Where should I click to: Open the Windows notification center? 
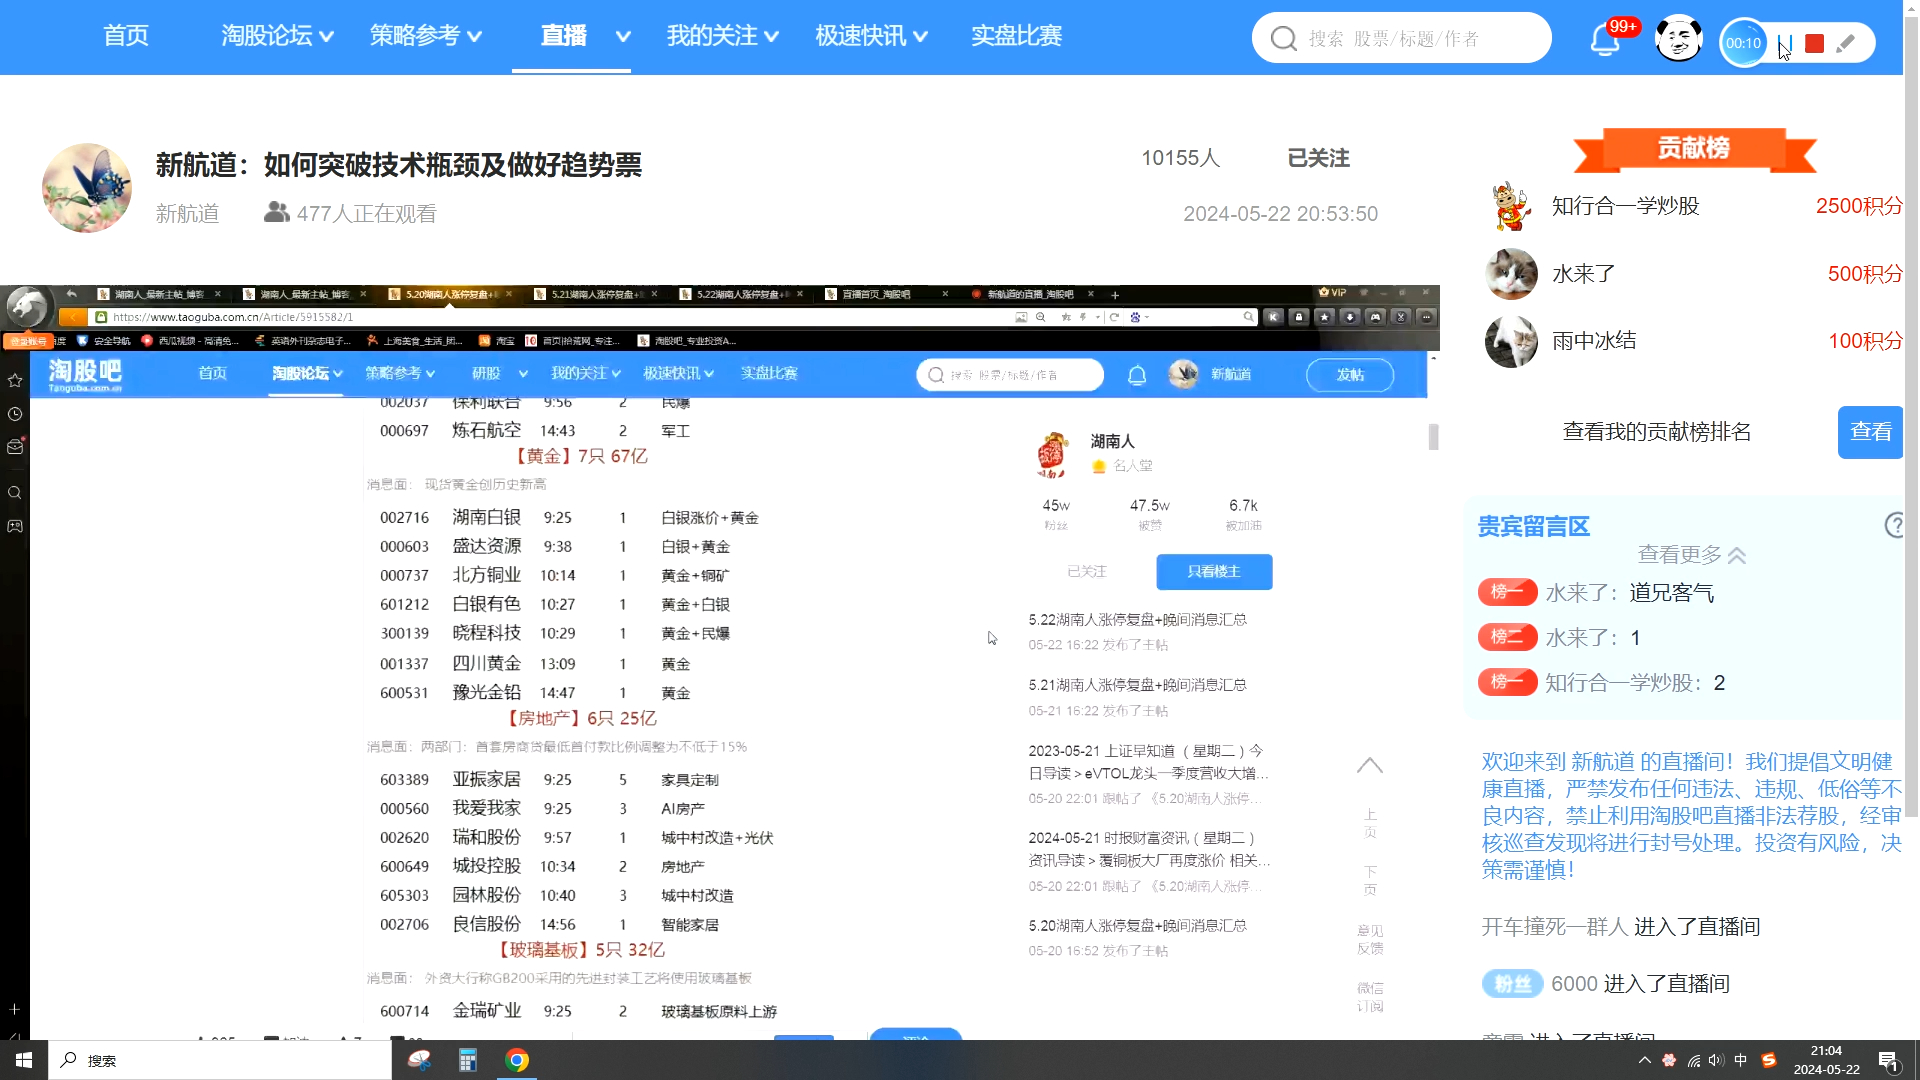point(1889,1061)
